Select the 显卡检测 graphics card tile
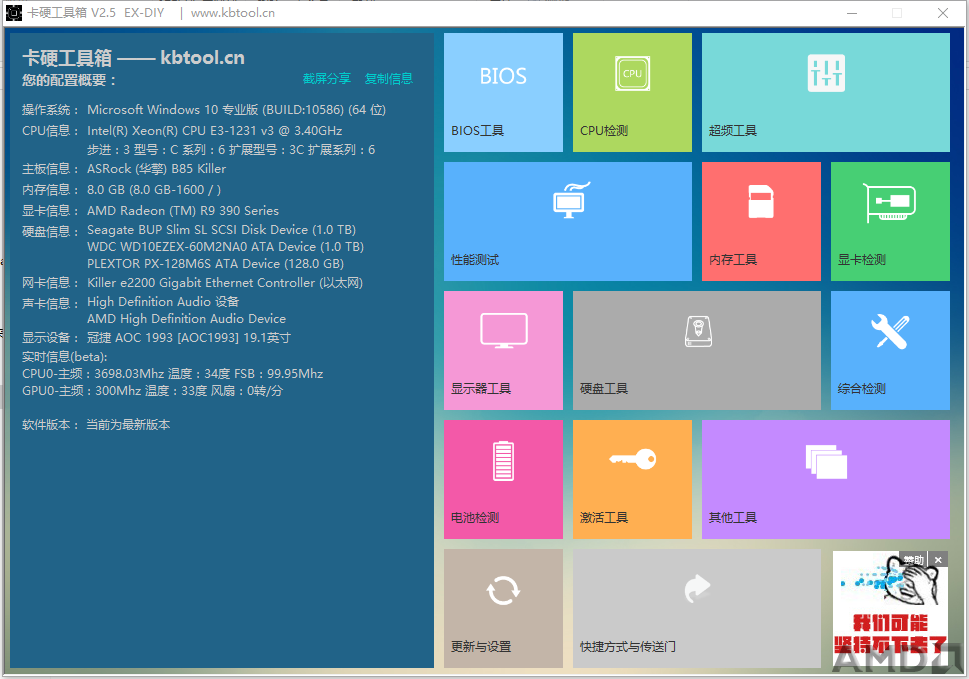969x679 pixels. click(x=891, y=221)
